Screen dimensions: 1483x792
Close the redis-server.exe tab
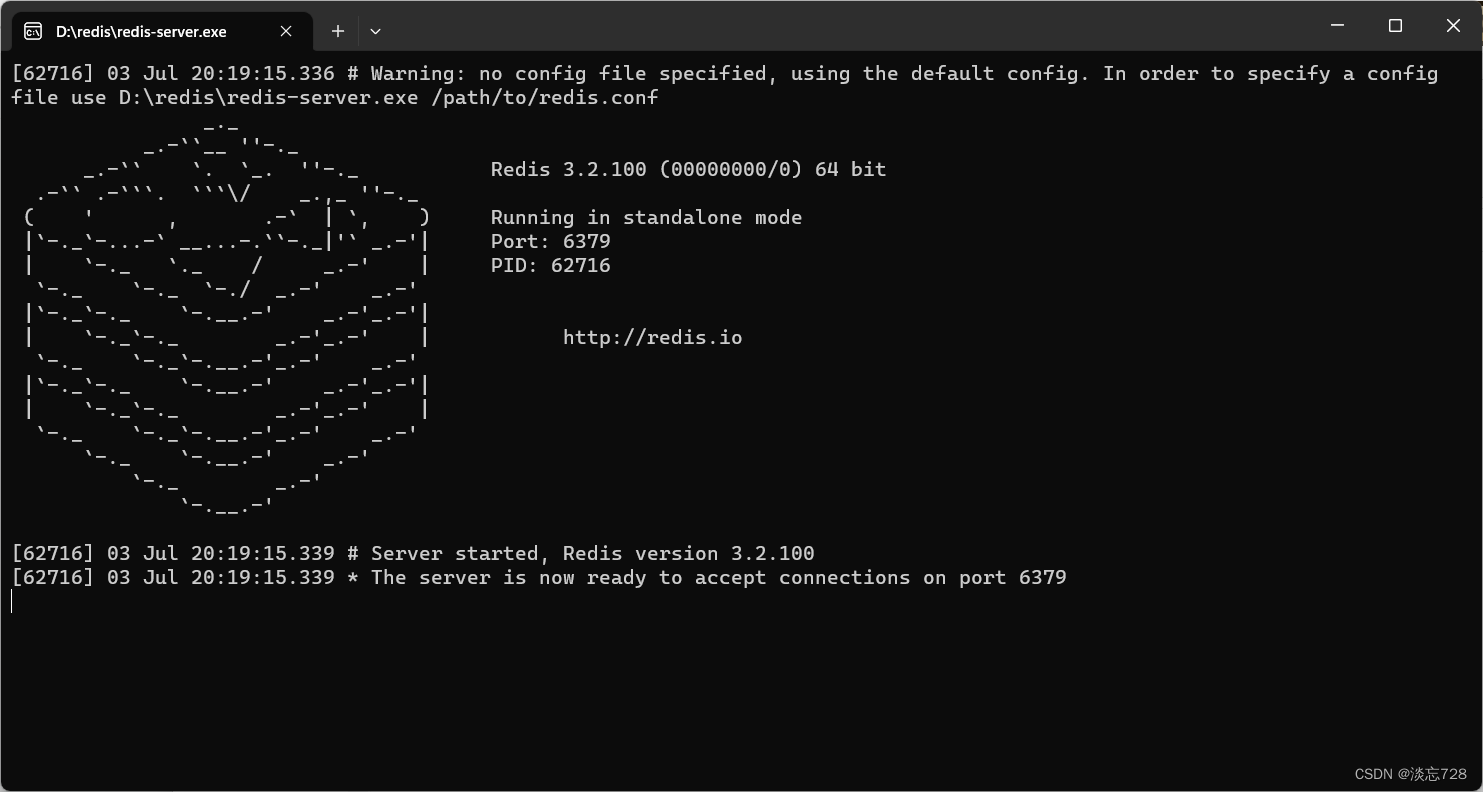[x=285, y=31]
